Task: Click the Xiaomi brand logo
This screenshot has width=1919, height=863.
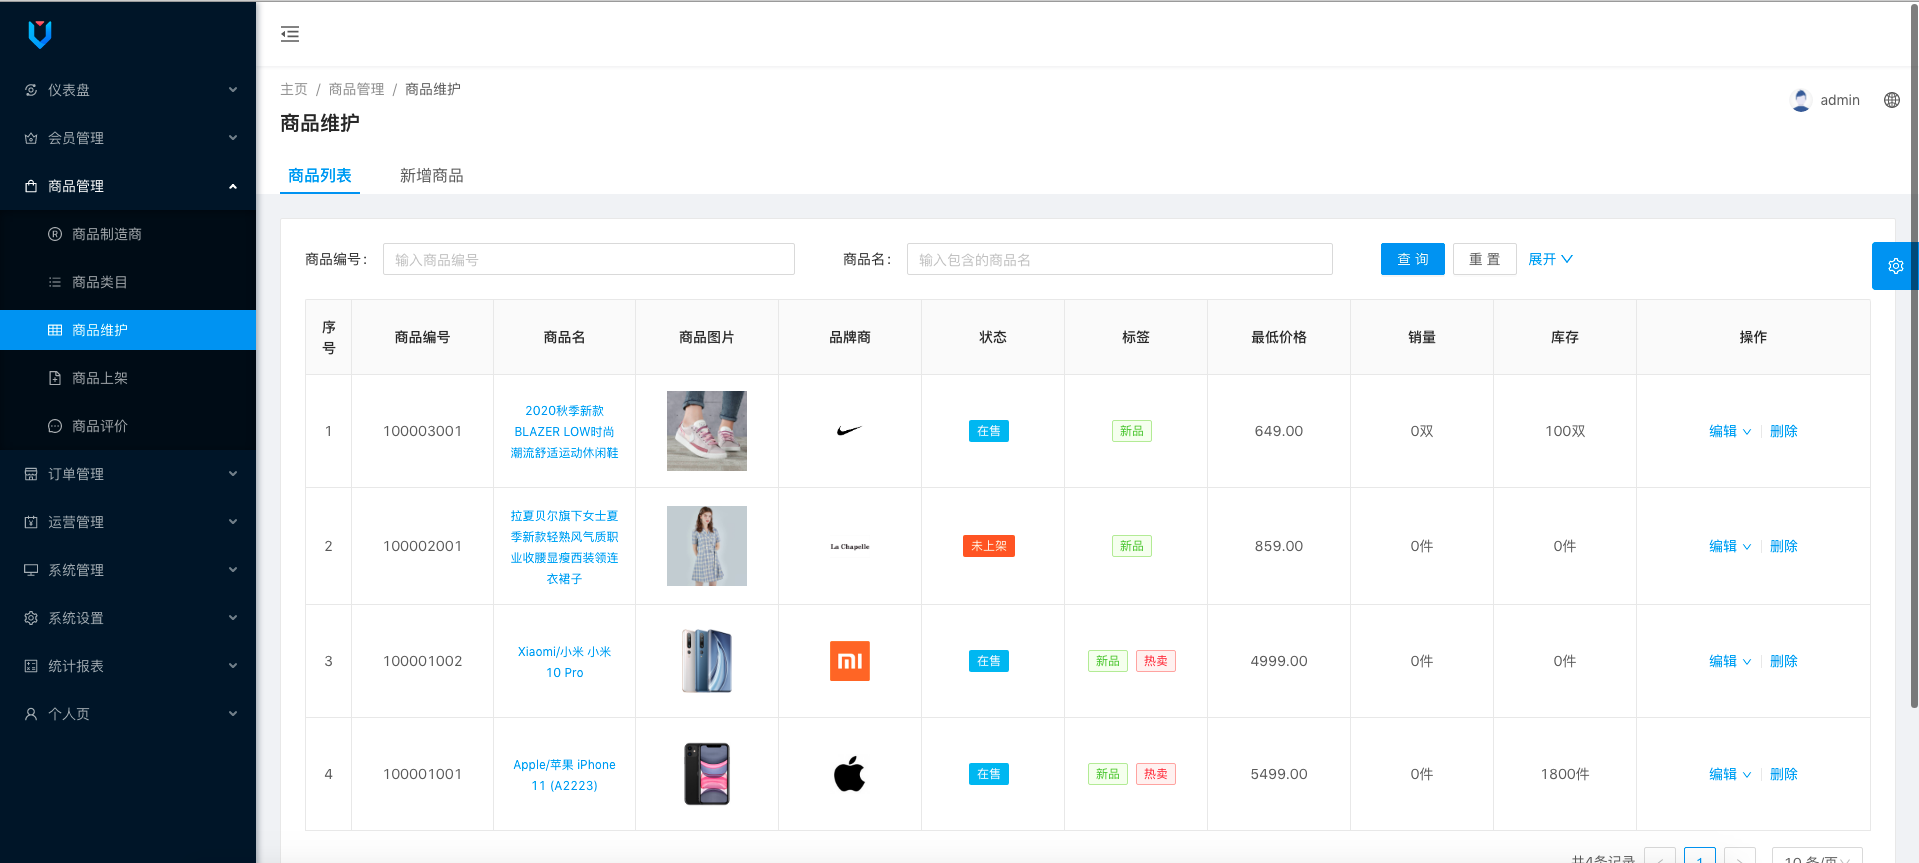Action: click(x=850, y=661)
